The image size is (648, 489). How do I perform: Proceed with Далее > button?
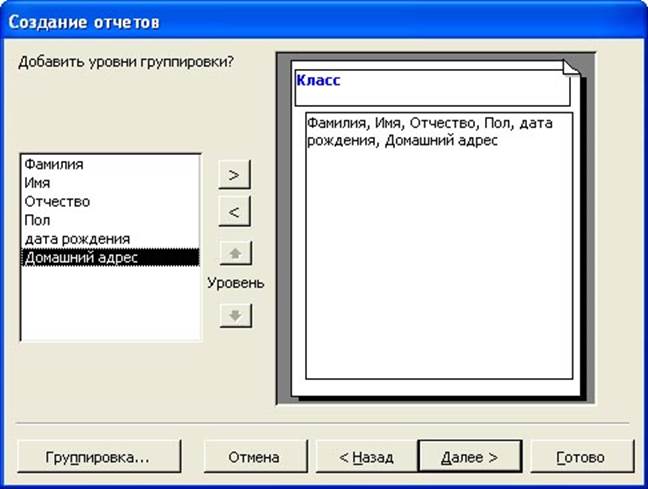pyautogui.click(x=470, y=457)
